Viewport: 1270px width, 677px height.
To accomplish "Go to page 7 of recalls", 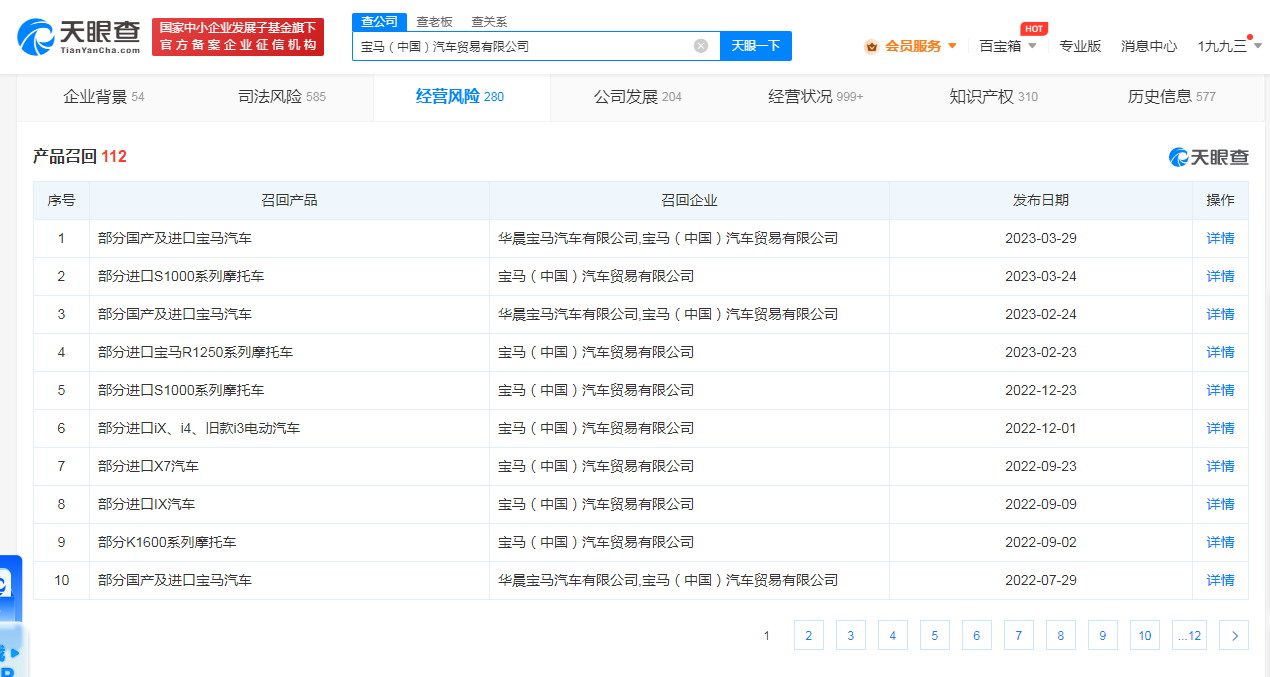I will coord(1018,635).
